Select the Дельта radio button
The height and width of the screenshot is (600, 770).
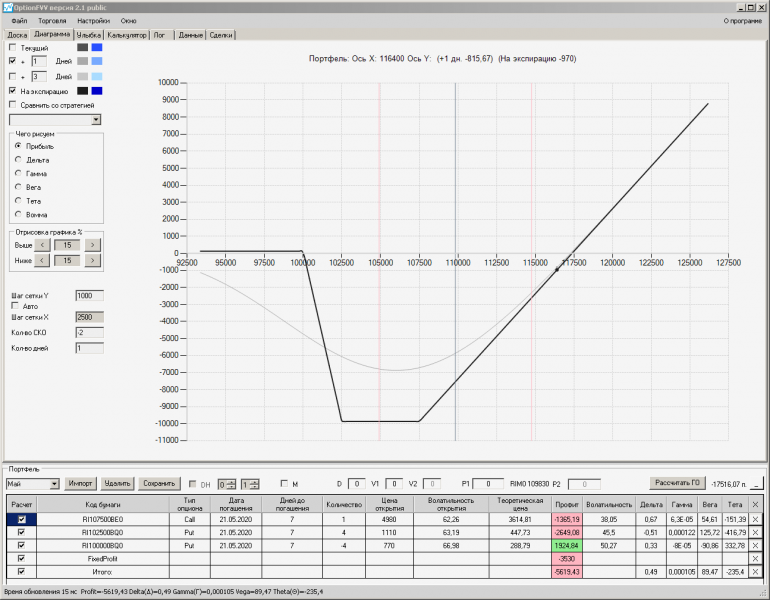tap(18, 160)
